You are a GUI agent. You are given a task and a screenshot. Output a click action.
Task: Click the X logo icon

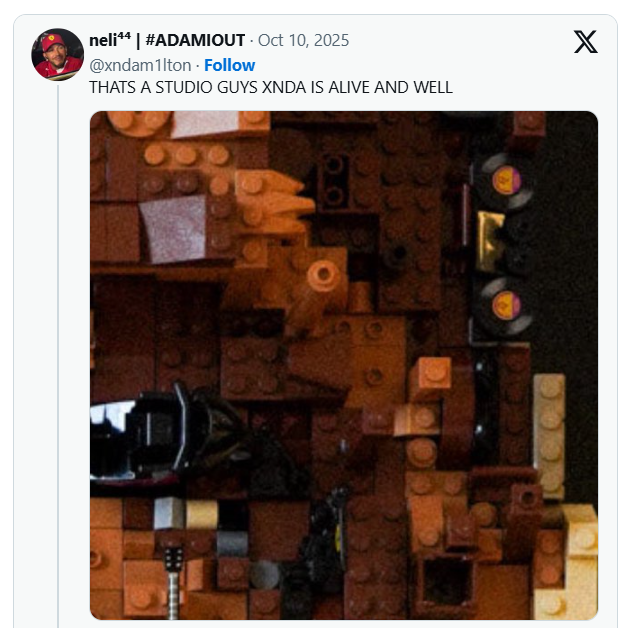coord(586,41)
